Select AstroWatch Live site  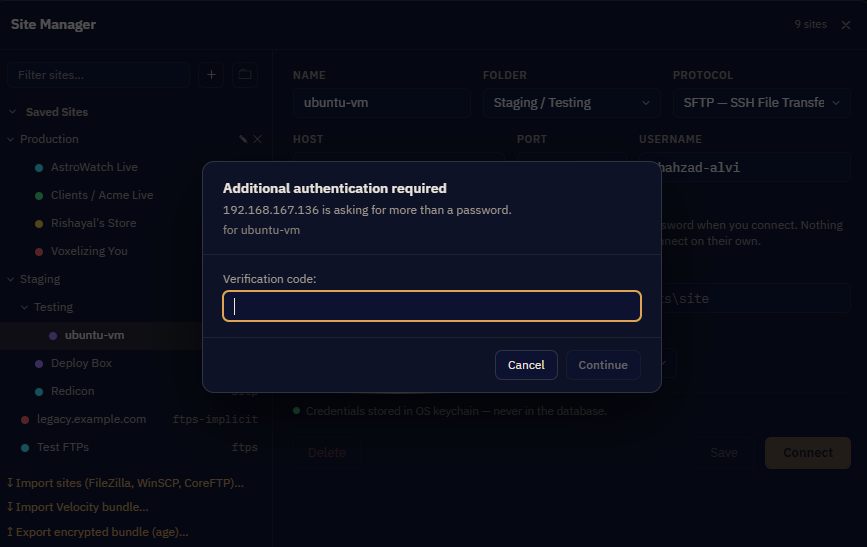pos(94,167)
